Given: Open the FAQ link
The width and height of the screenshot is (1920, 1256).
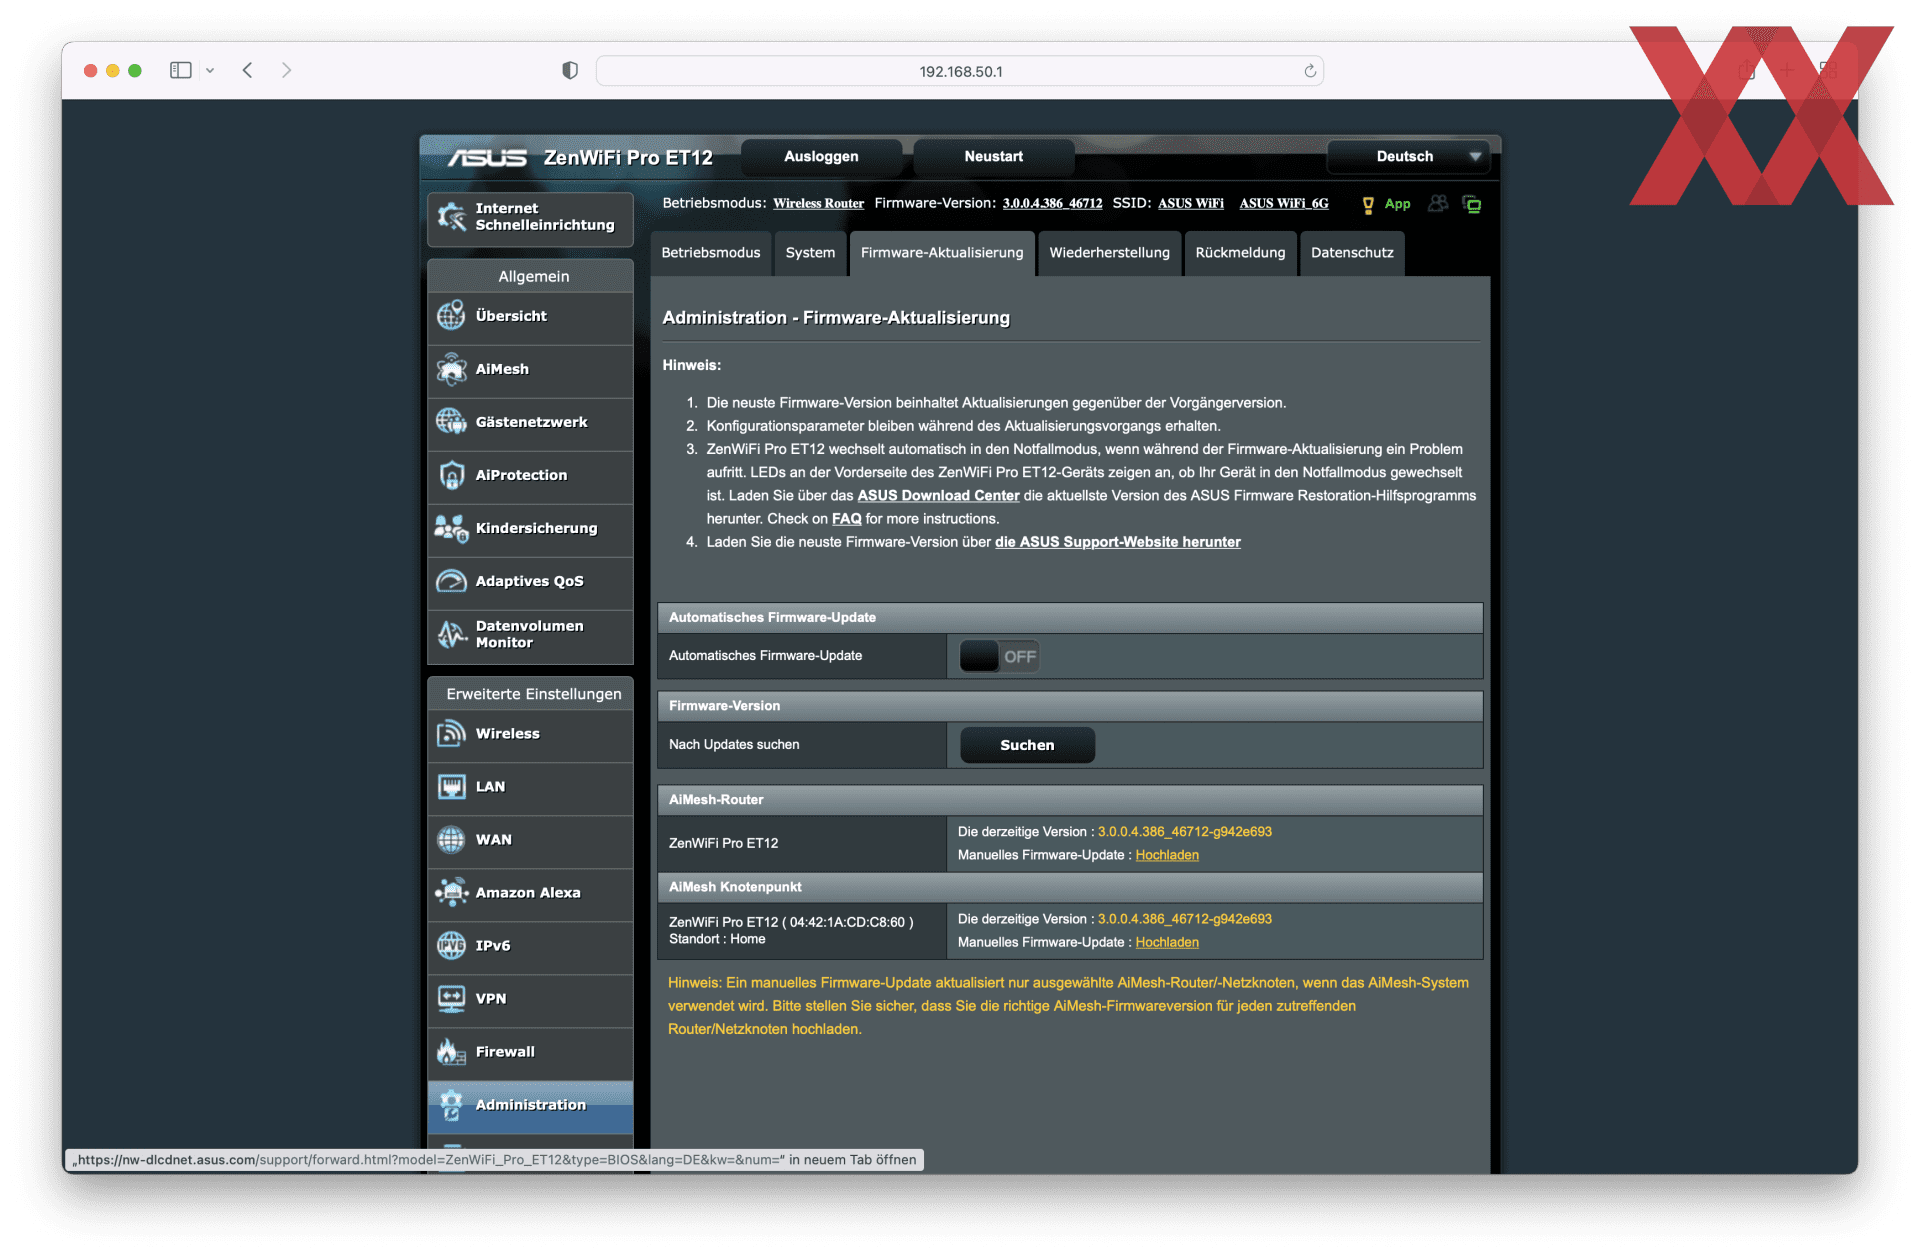Looking at the screenshot, I should [846, 519].
